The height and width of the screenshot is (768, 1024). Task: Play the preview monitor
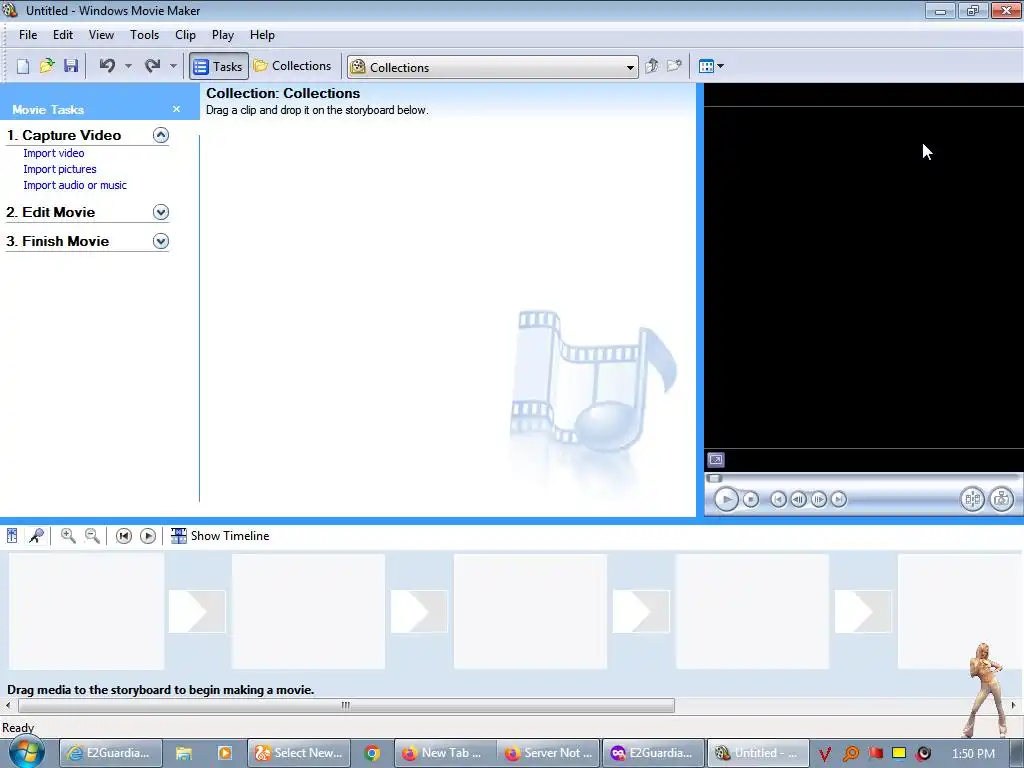pos(726,500)
